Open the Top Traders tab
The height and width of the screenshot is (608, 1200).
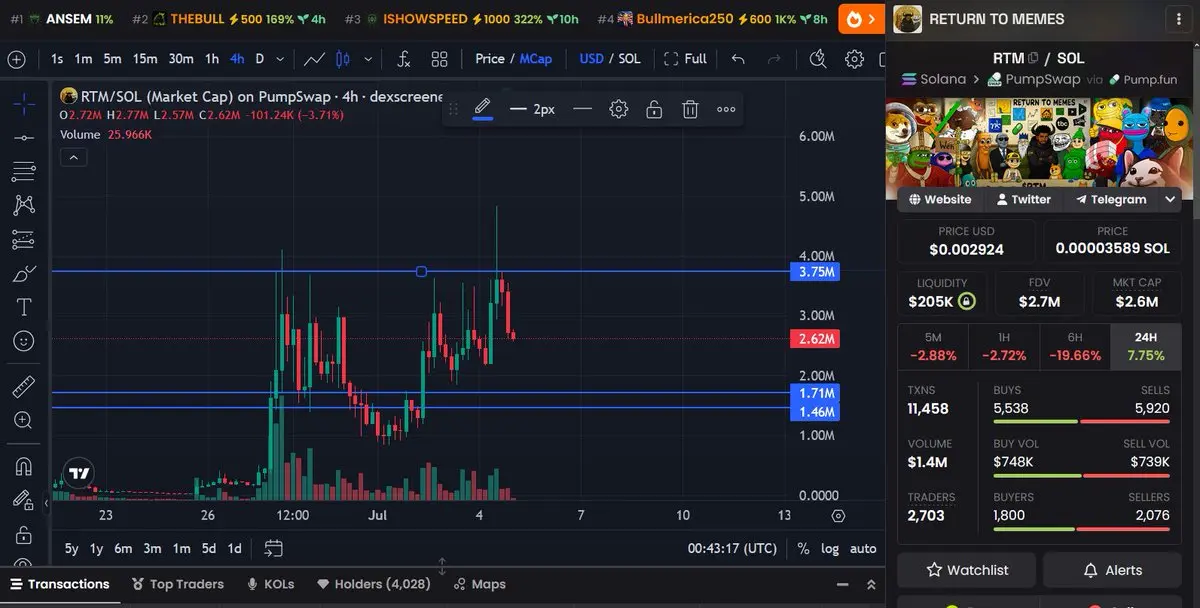pos(177,584)
